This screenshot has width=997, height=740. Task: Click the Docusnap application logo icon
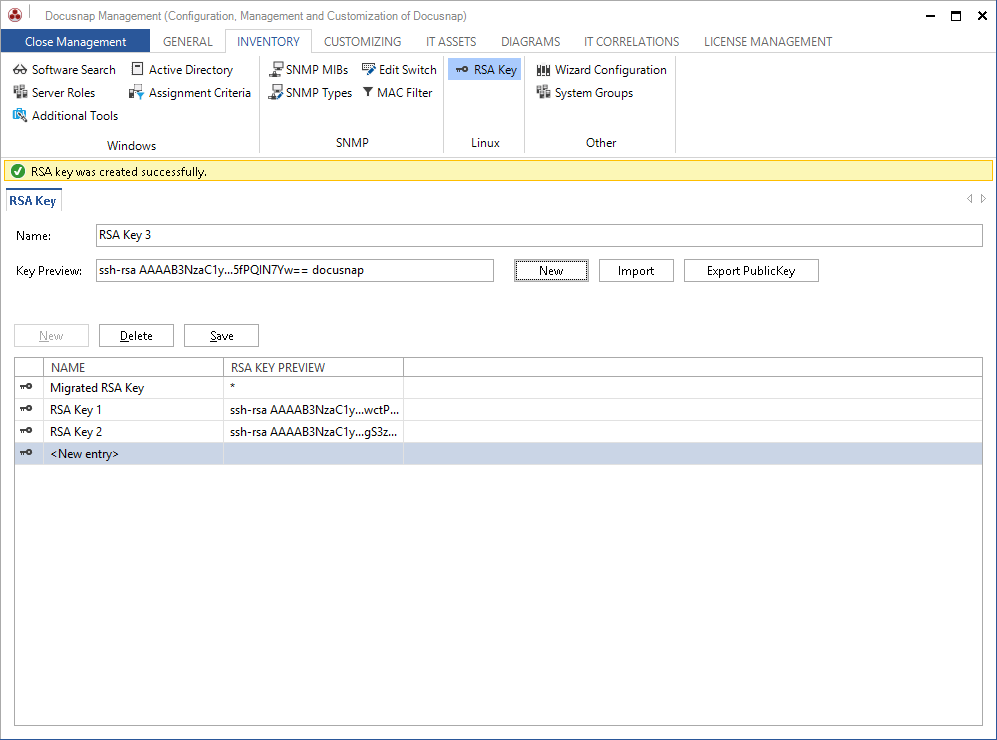point(15,15)
